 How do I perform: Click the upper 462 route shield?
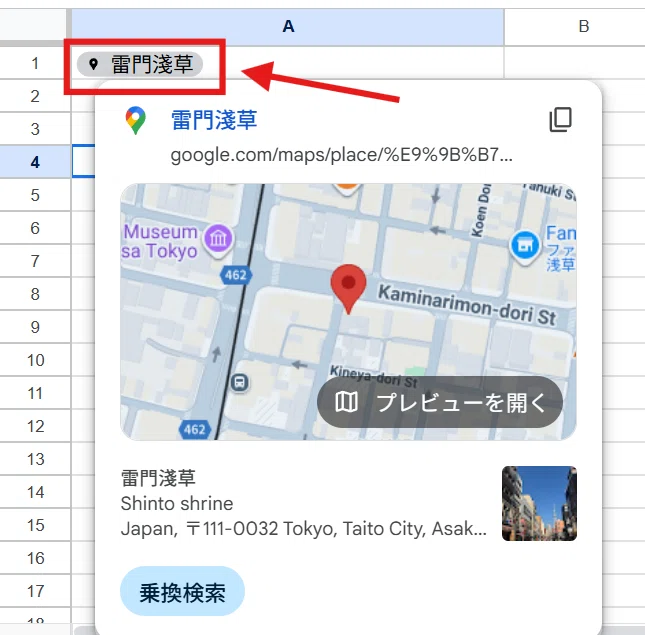(236, 275)
